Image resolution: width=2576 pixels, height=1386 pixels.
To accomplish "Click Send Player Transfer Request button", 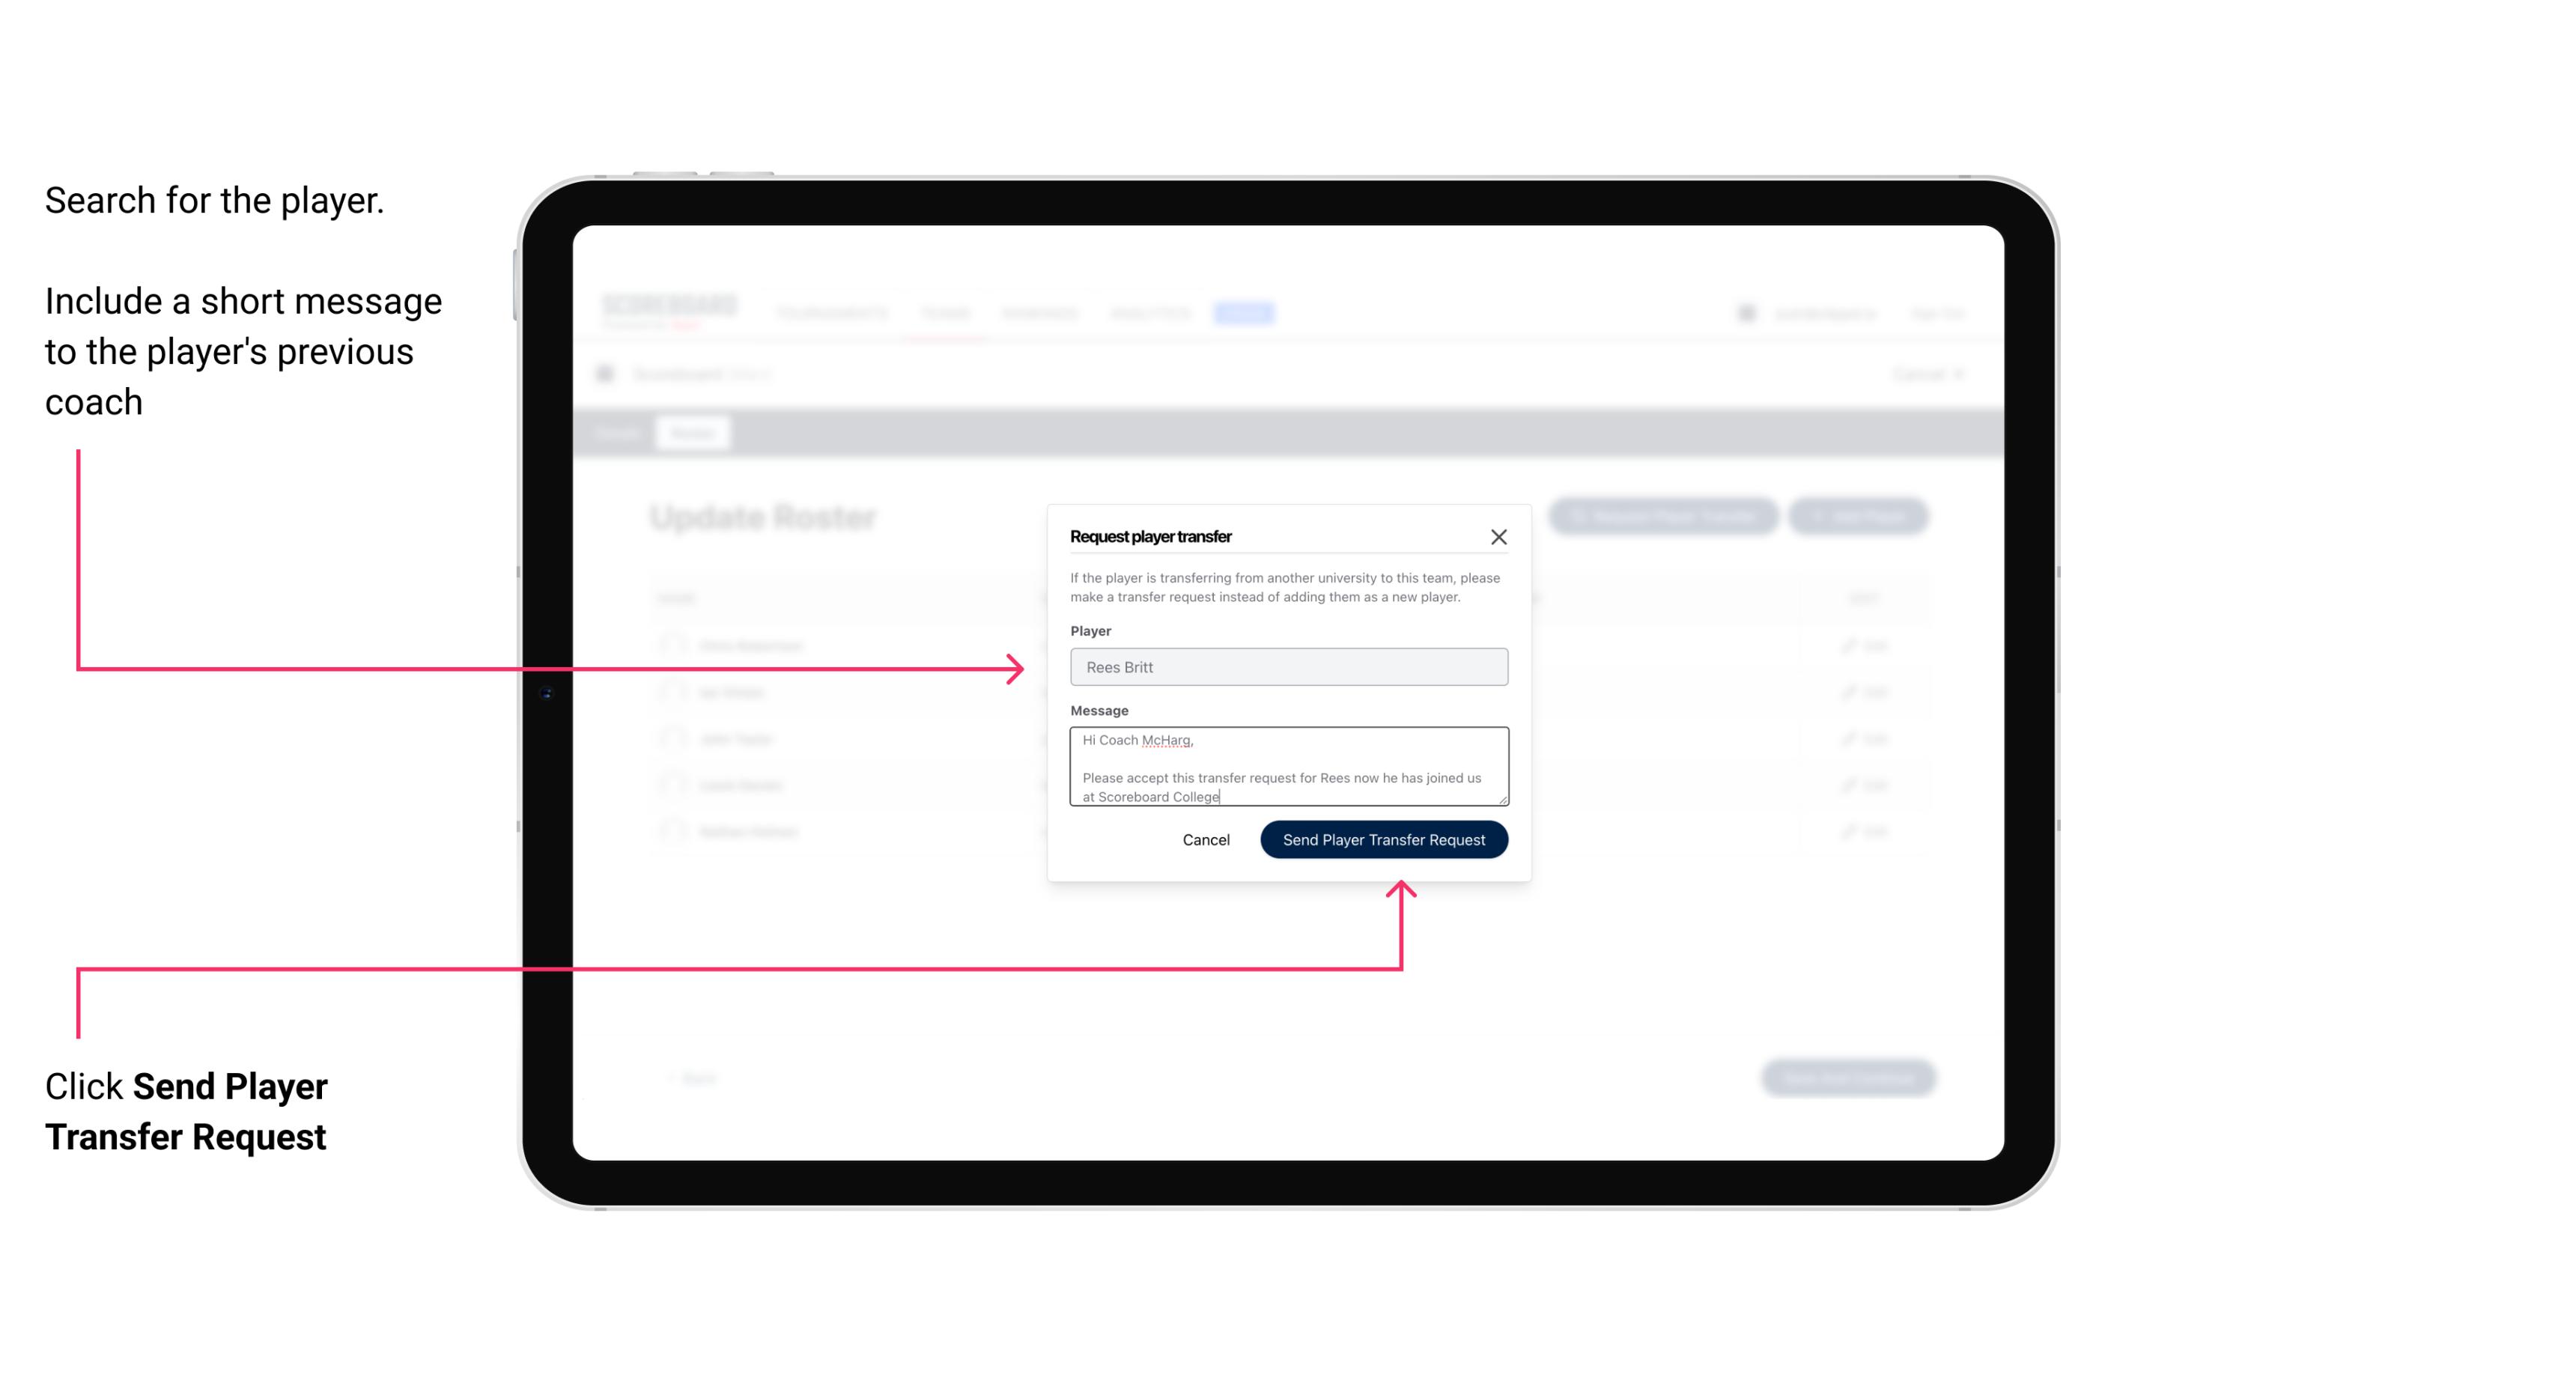I will point(1383,838).
